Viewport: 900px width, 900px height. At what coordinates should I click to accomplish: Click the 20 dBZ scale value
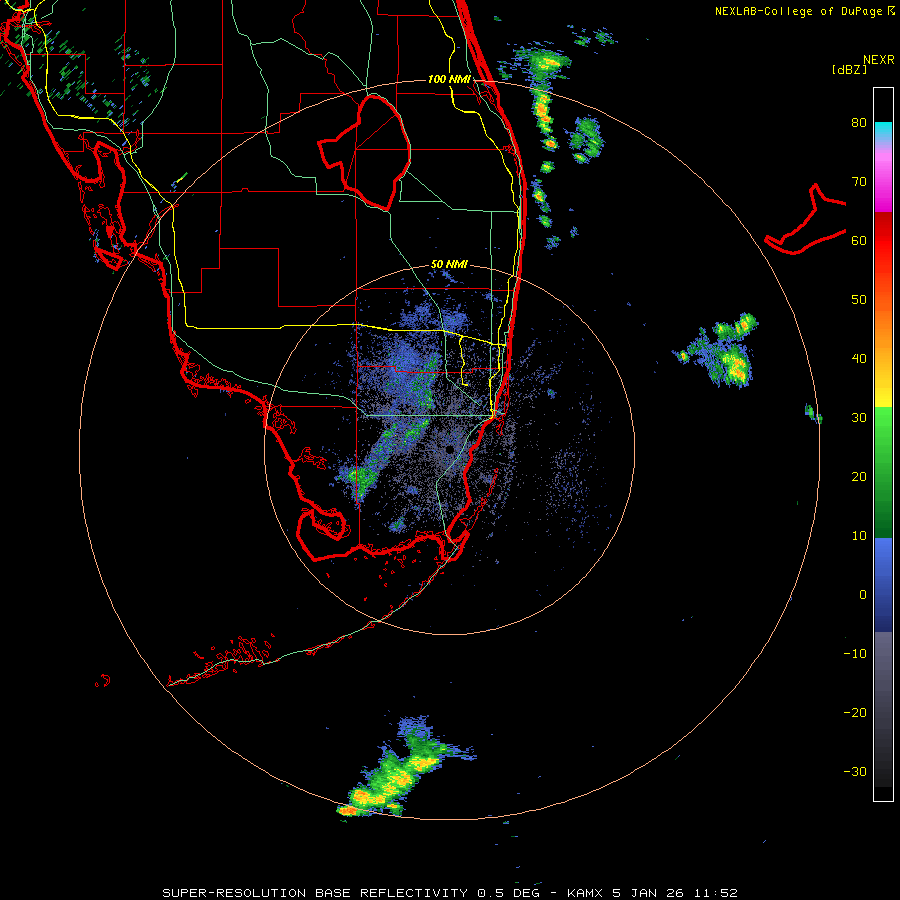pos(859,477)
